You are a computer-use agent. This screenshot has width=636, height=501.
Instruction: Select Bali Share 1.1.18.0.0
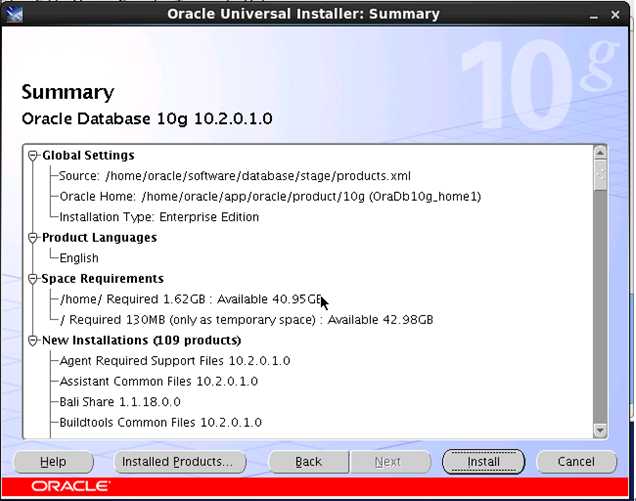[x=120, y=402]
